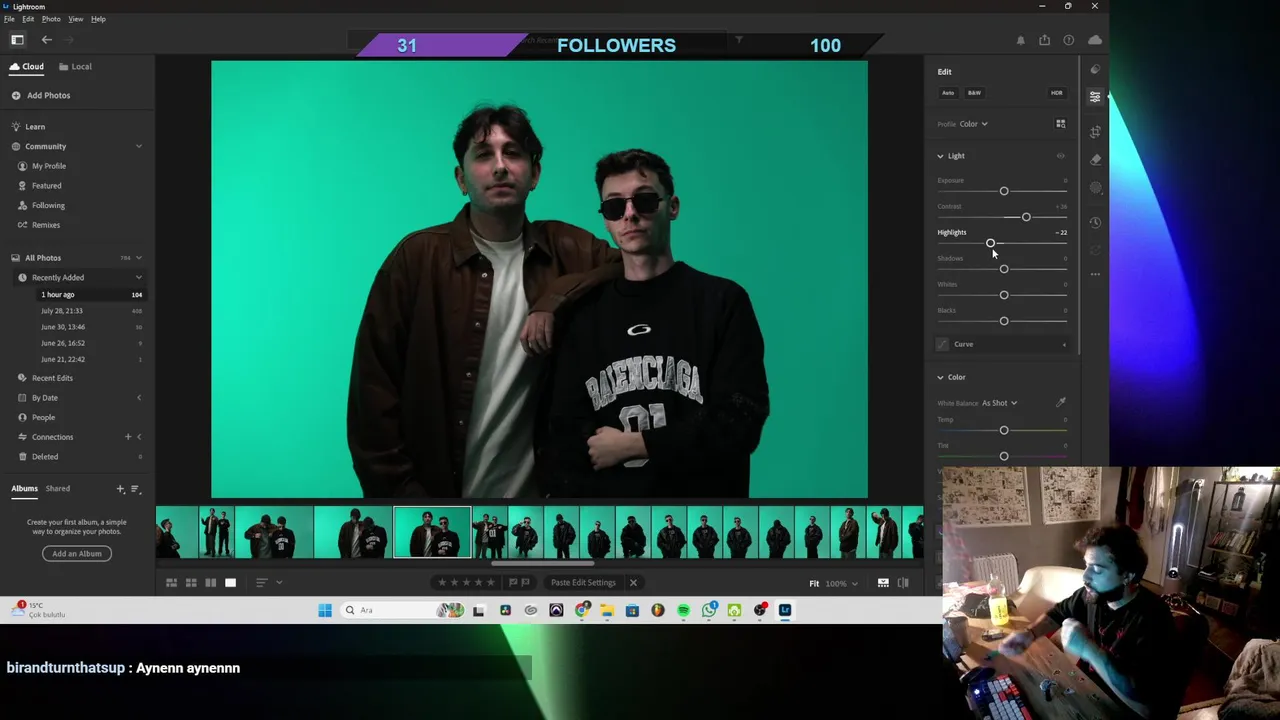Switch to the Local tab
Image resolution: width=1280 pixels, height=720 pixels.
coord(75,67)
